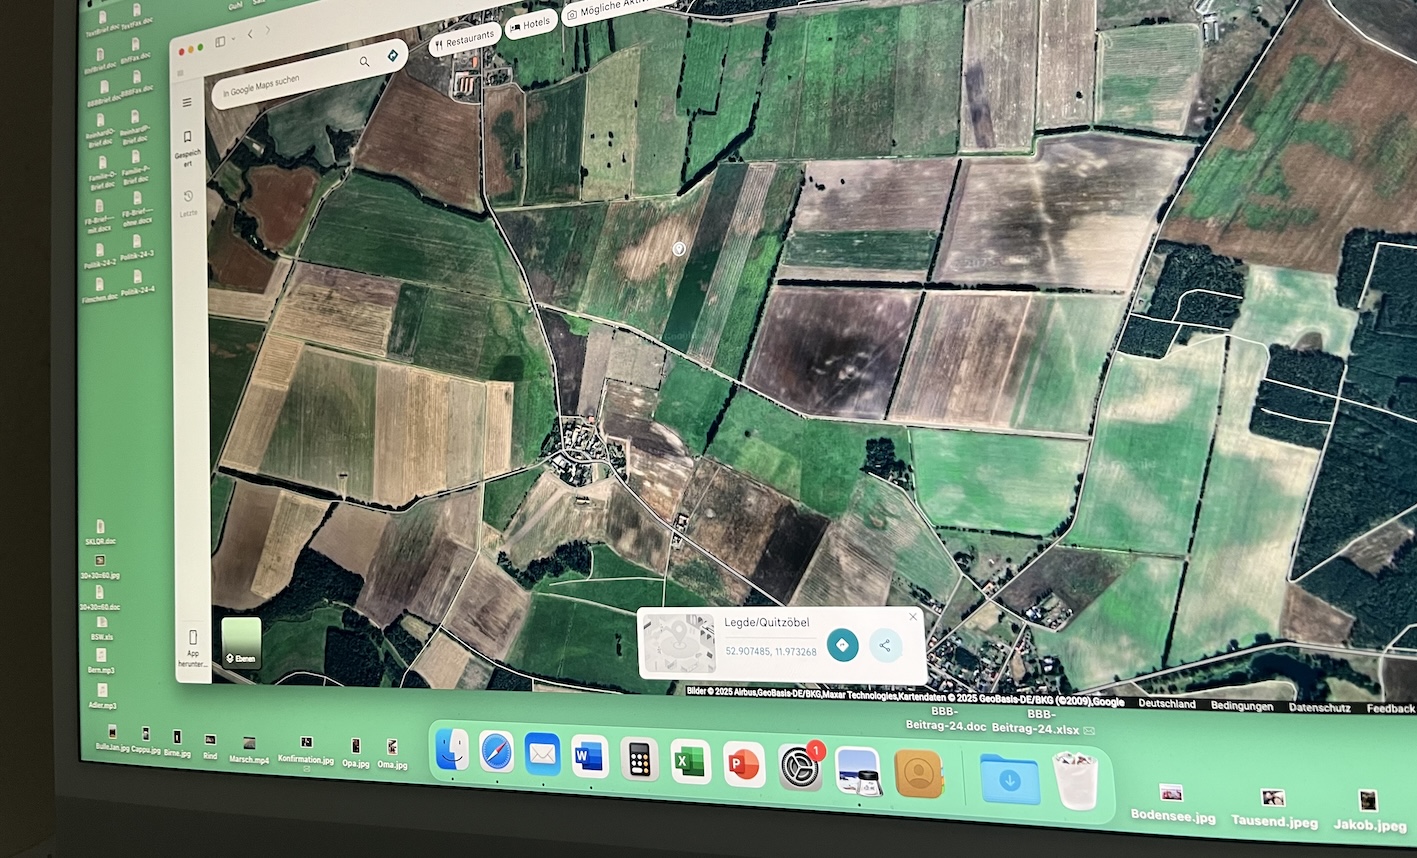Select the Adler.mp3 desktop file
The width and height of the screenshot is (1417, 858).
(102, 696)
